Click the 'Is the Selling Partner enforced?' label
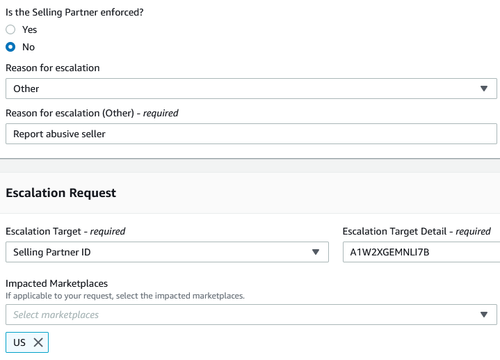Image resolution: width=500 pixels, height=360 pixels. 74,12
